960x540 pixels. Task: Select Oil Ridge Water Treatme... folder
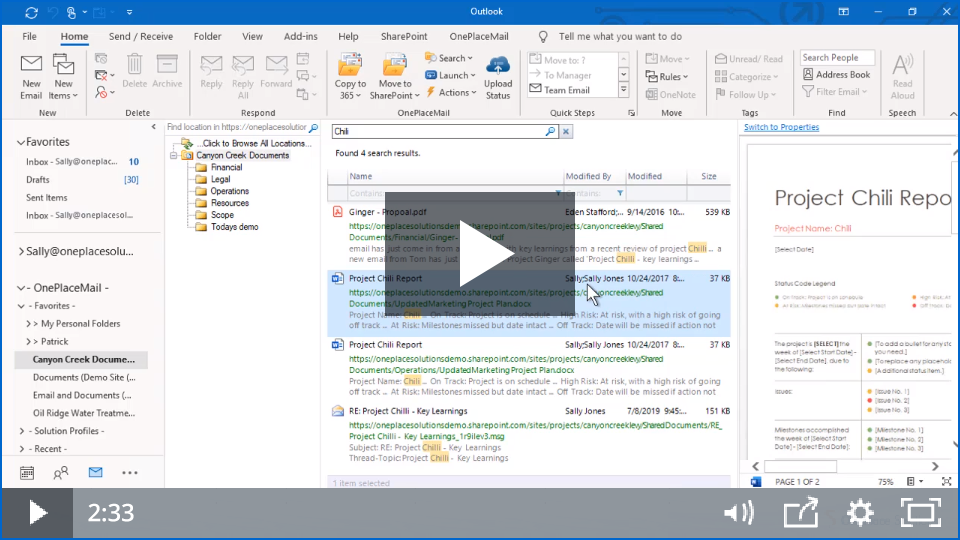[84, 413]
